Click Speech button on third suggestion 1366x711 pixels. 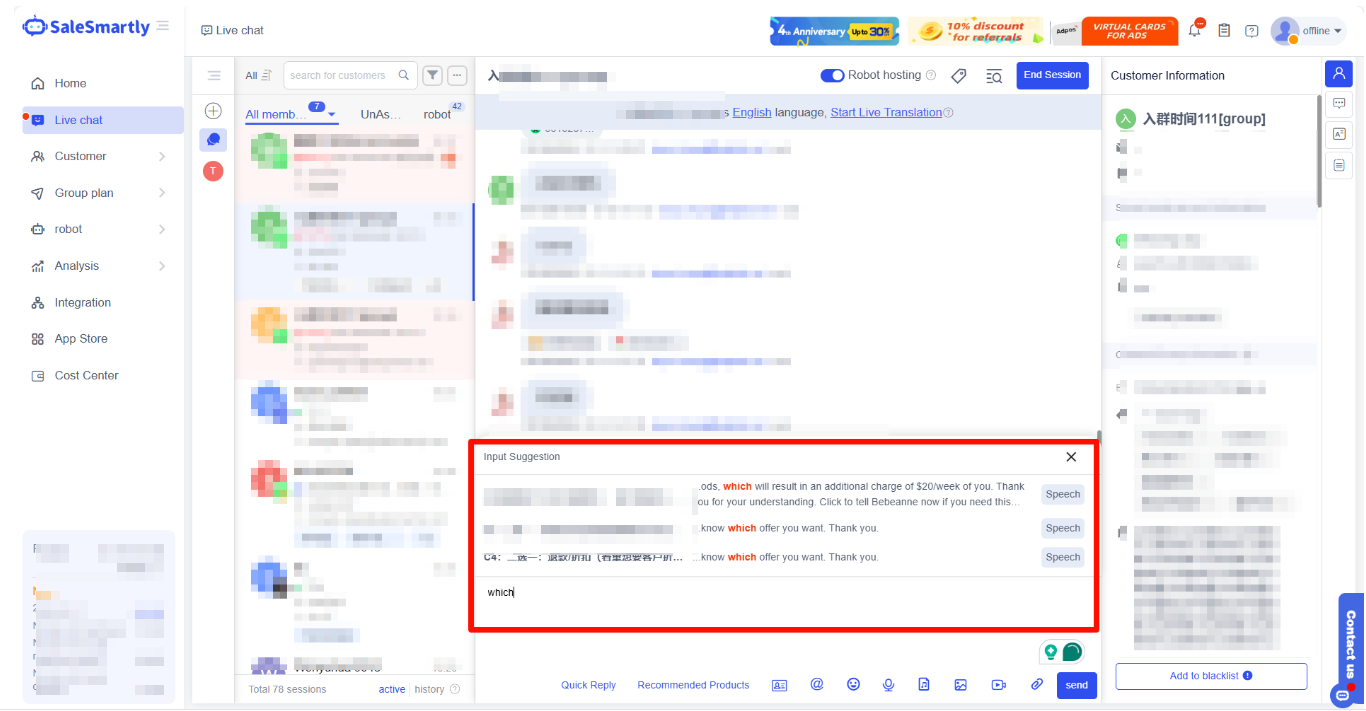click(1062, 557)
